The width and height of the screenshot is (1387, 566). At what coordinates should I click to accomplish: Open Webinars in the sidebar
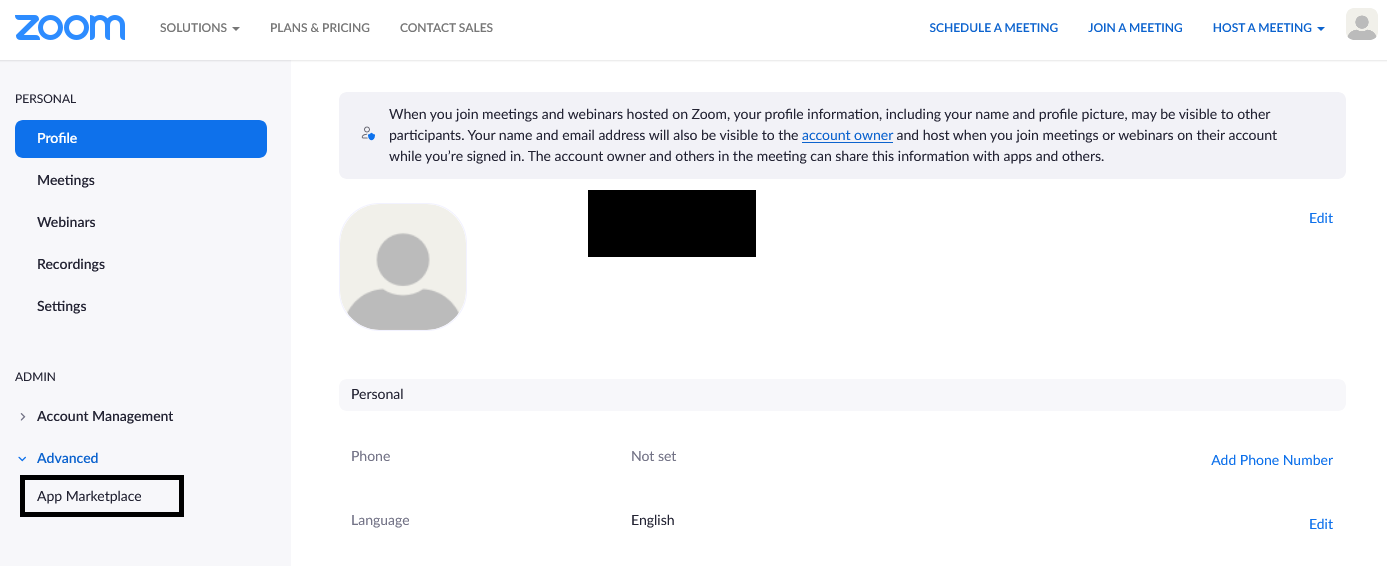66,222
